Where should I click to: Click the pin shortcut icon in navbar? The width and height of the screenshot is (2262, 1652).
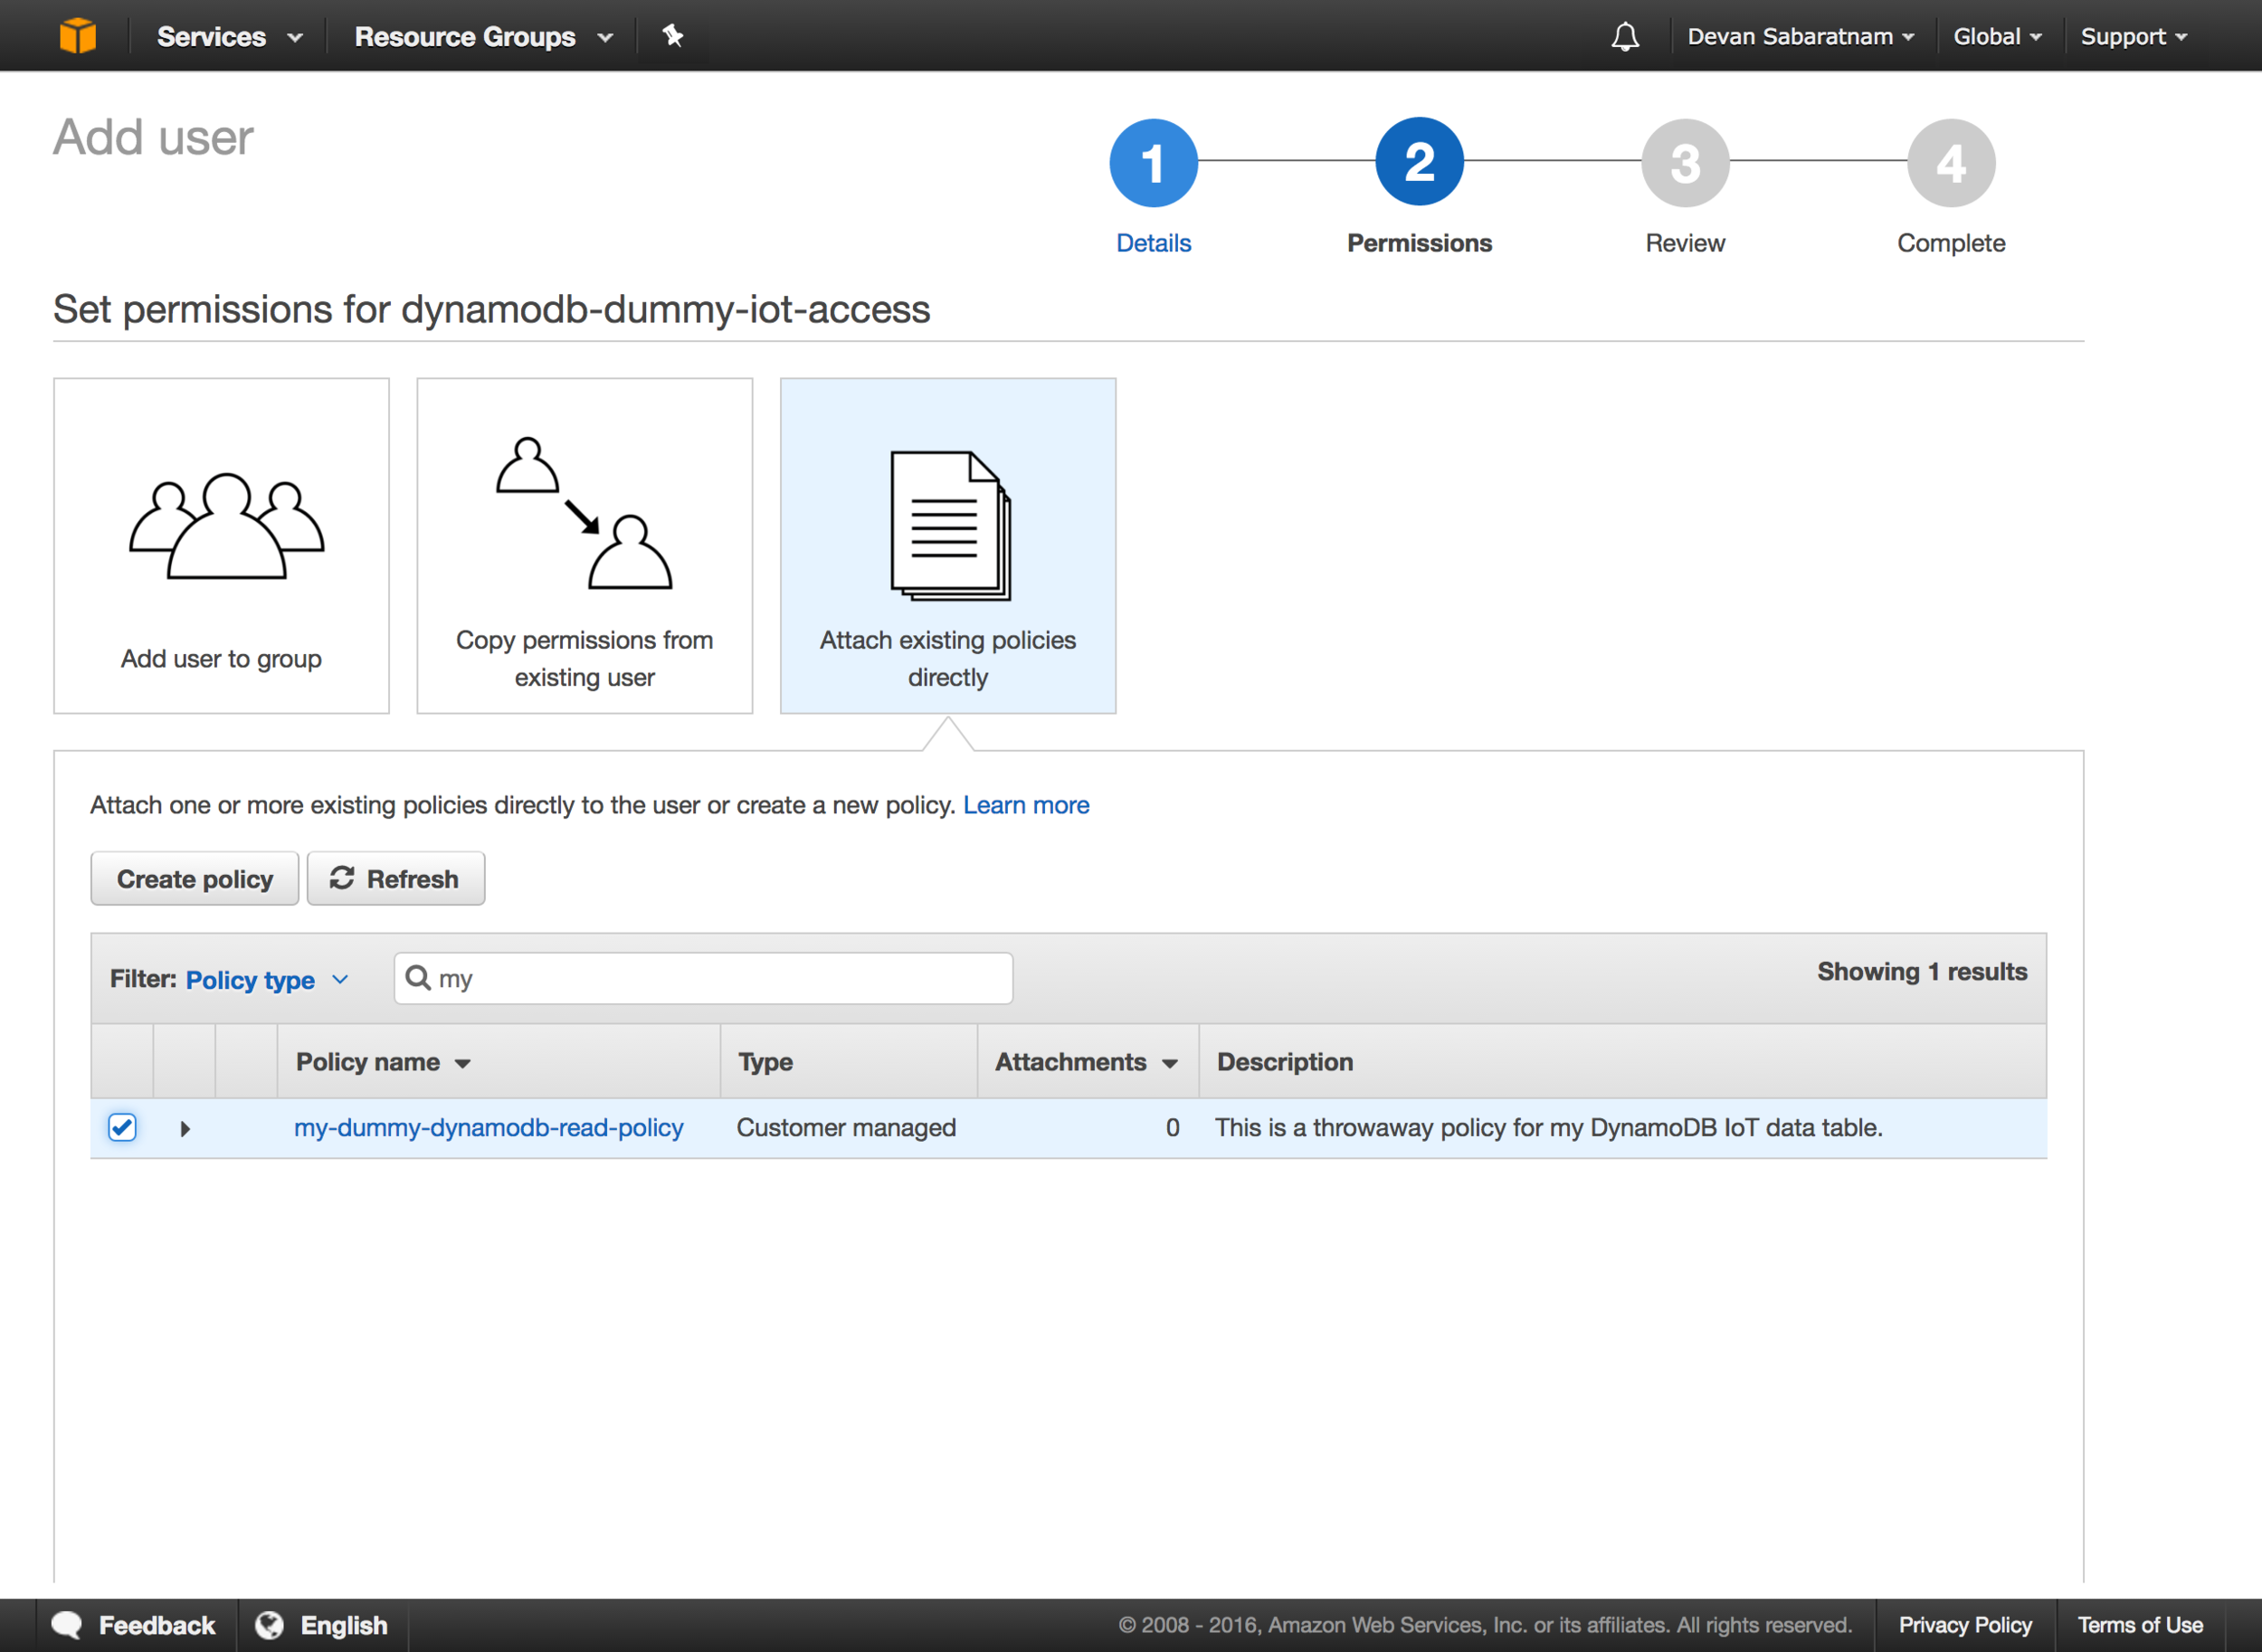[x=673, y=36]
